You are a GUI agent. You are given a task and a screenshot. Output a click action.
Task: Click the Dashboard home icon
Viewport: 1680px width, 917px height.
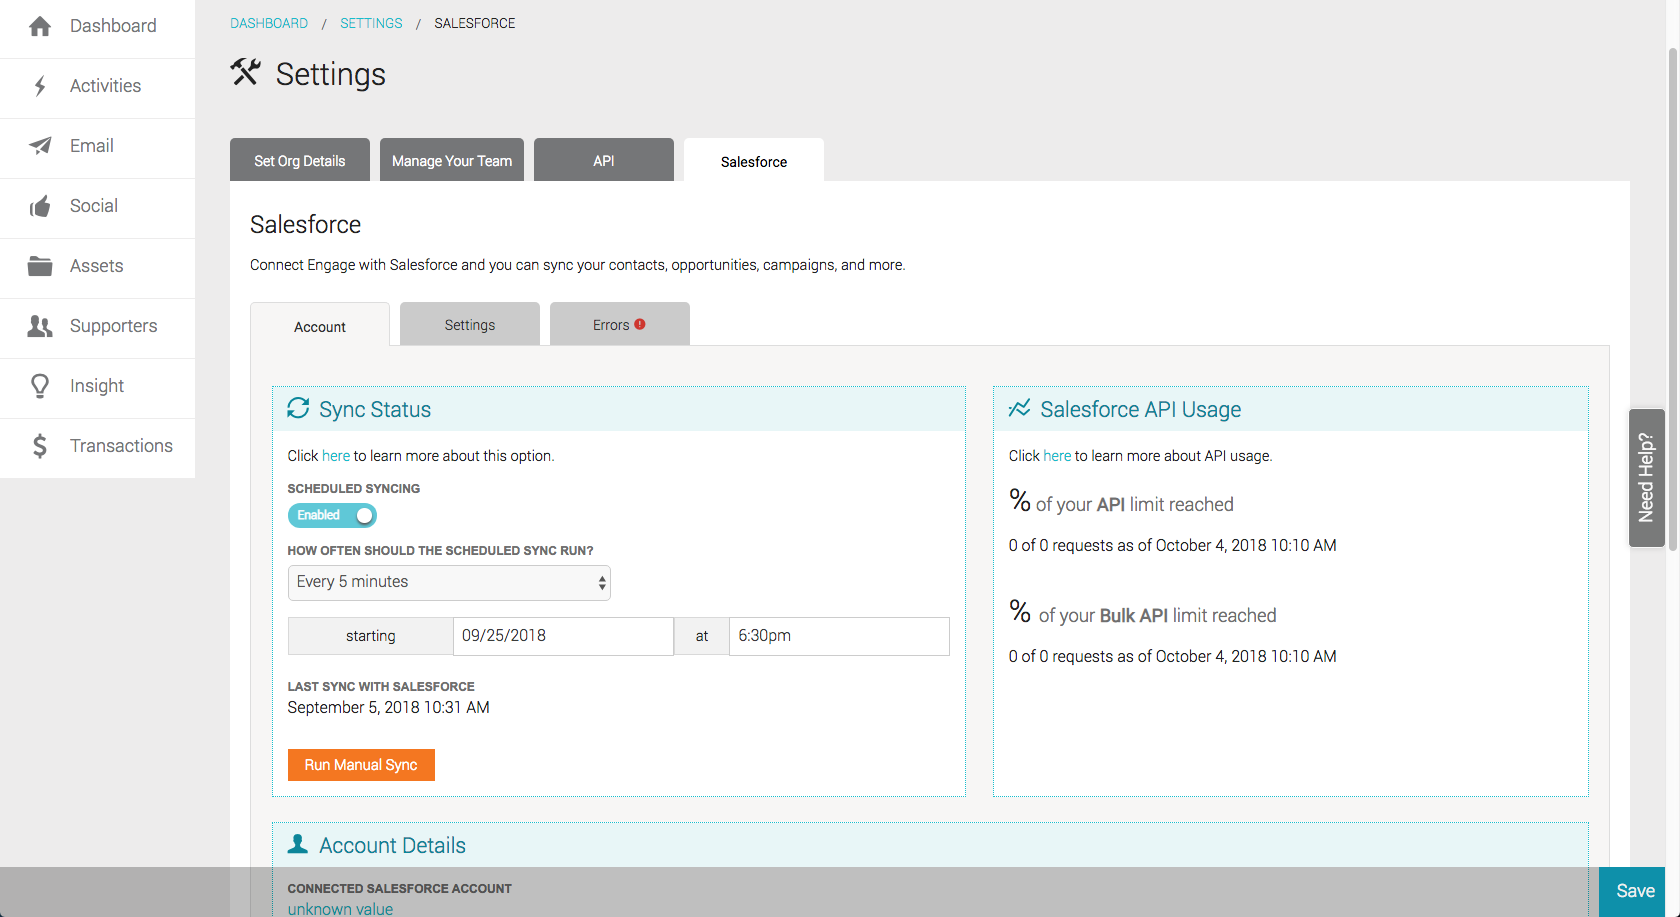tap(40, 27)
